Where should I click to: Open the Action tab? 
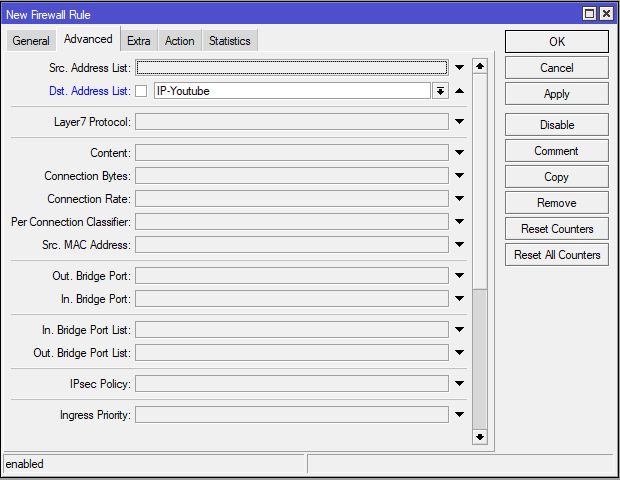180,41
